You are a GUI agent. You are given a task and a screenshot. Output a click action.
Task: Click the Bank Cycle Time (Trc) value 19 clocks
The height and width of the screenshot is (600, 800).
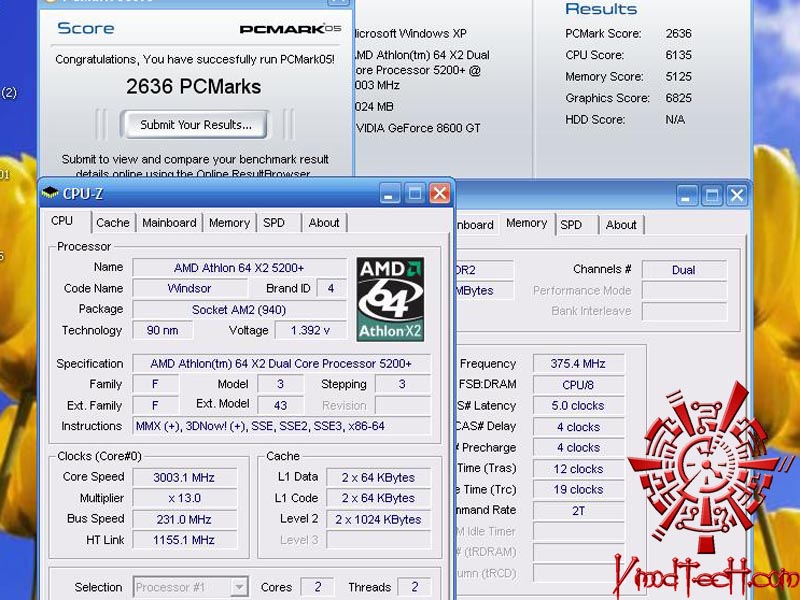click(578, 489)
